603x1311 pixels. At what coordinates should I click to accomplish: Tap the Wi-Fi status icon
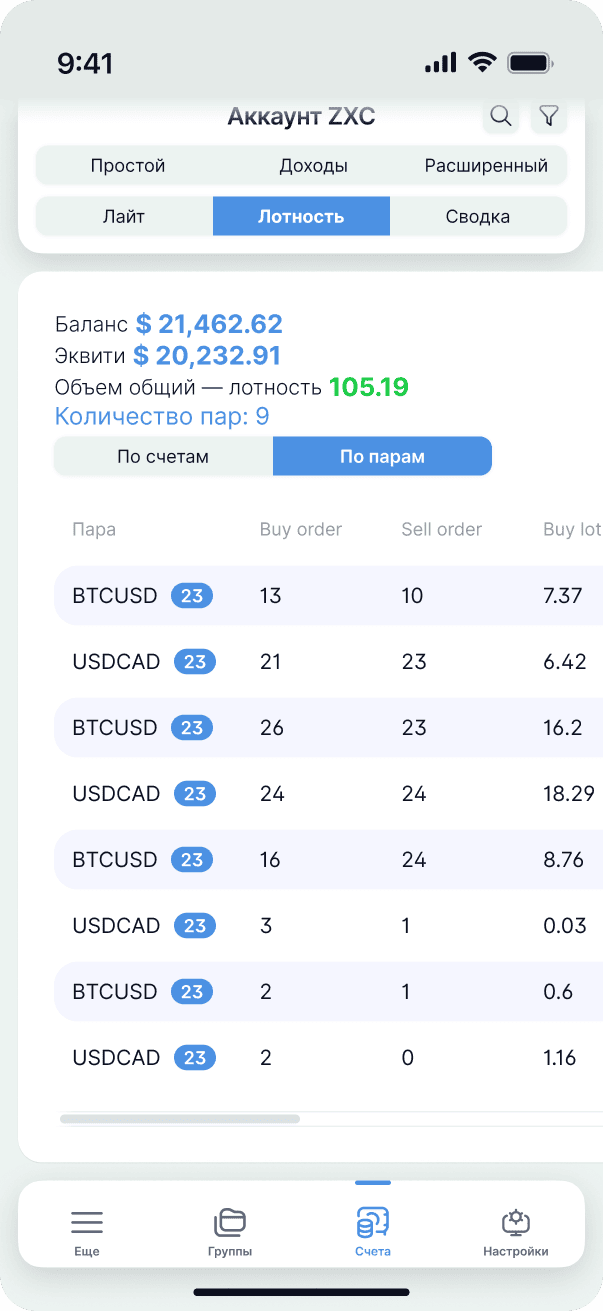point(482,63)
